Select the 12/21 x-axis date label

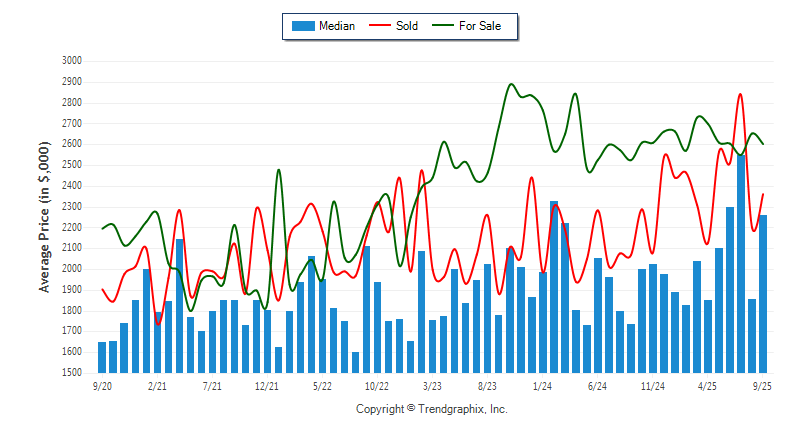tap(267, 384)
